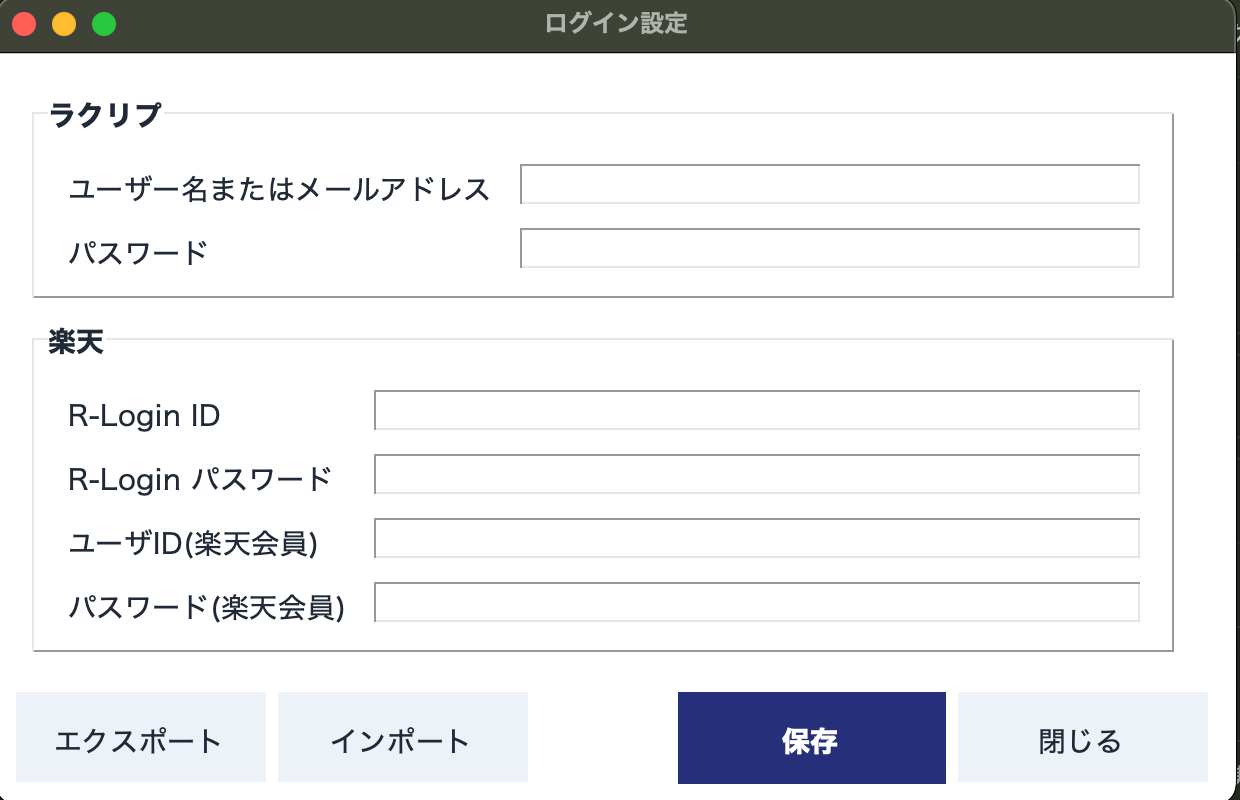Minimize the window using yellow button
This screenshot has width=1240, height=800.
[64, 24]
